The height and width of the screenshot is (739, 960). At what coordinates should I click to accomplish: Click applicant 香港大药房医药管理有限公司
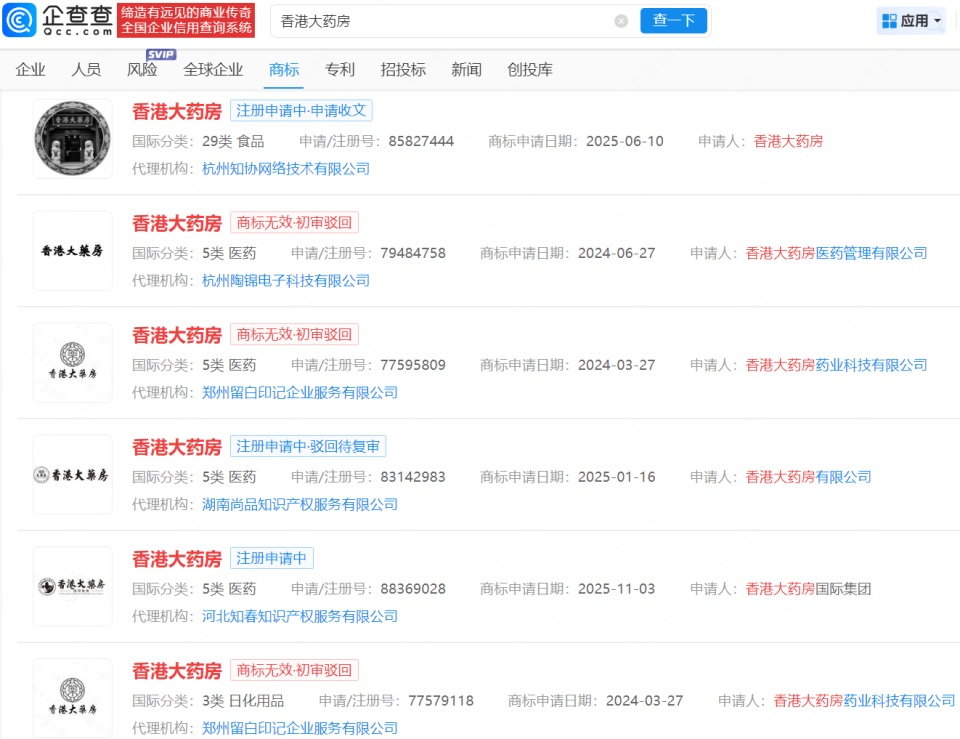click(834, 253)
